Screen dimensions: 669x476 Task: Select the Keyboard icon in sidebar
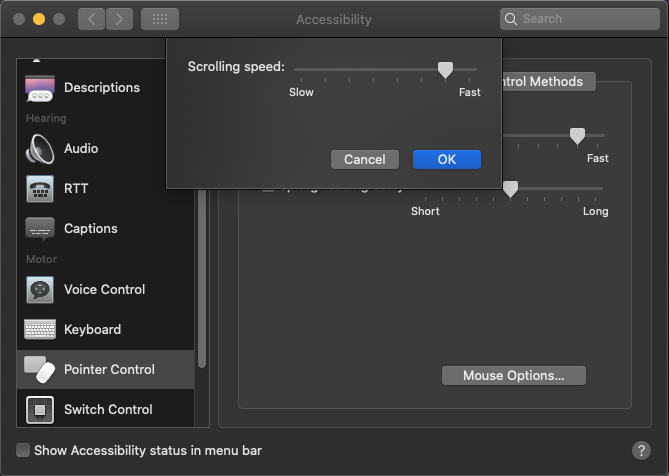[40, 329]
